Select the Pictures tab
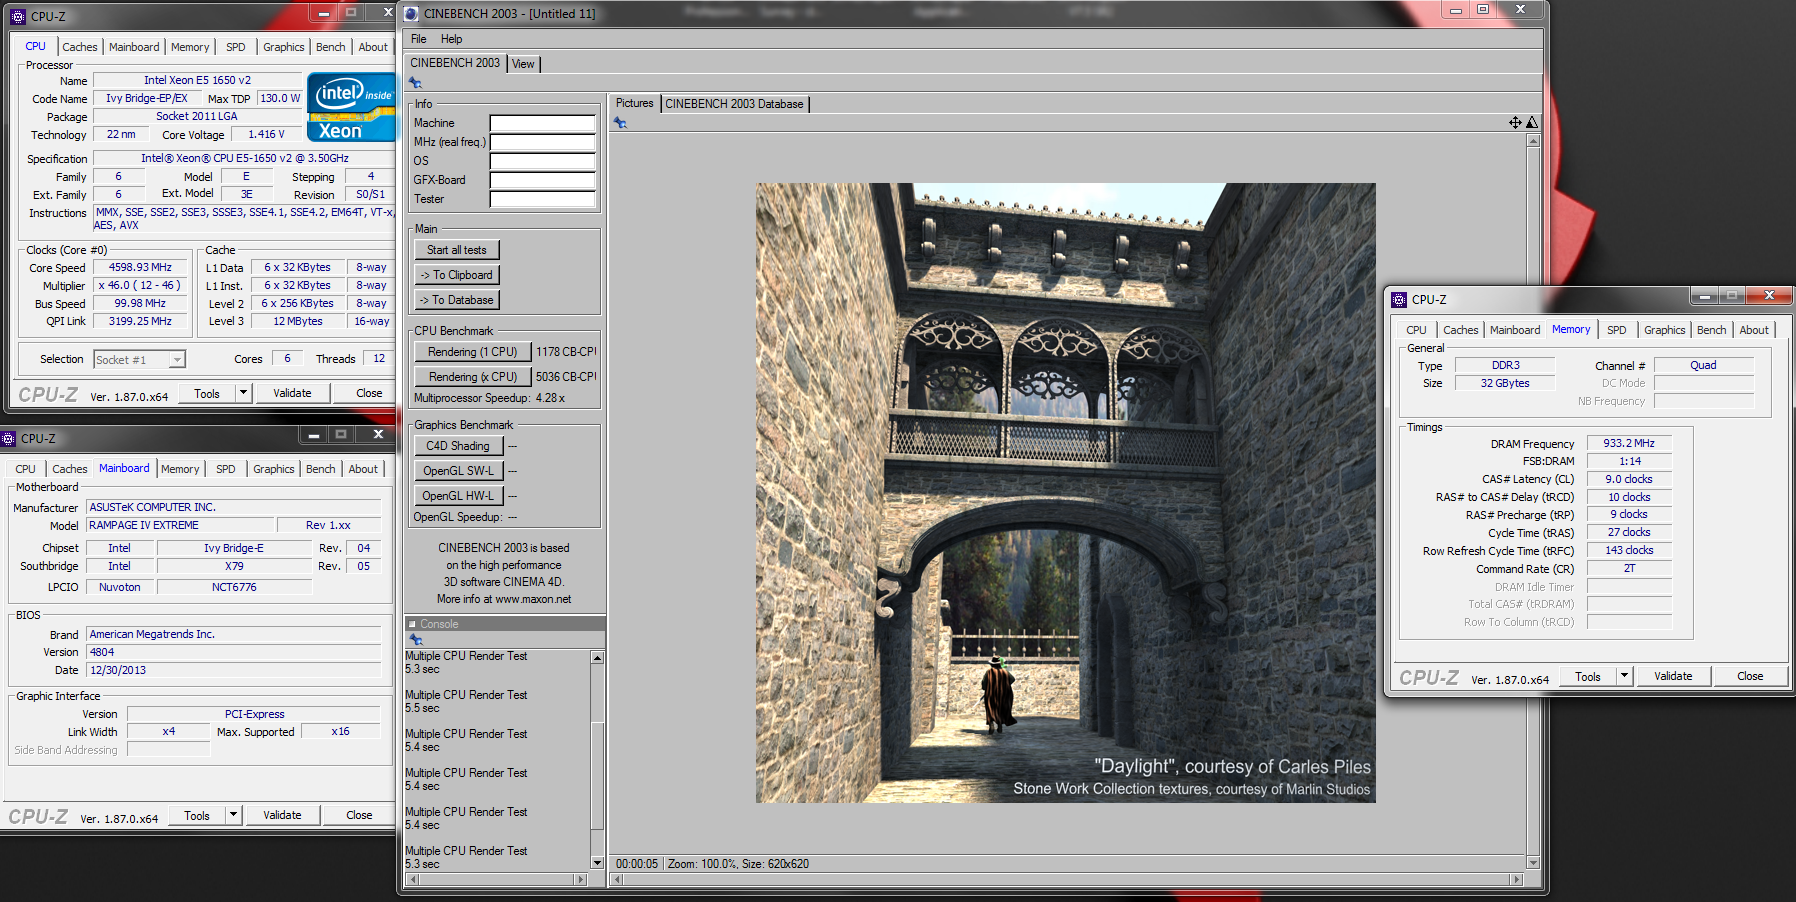 tap(634, 103)
